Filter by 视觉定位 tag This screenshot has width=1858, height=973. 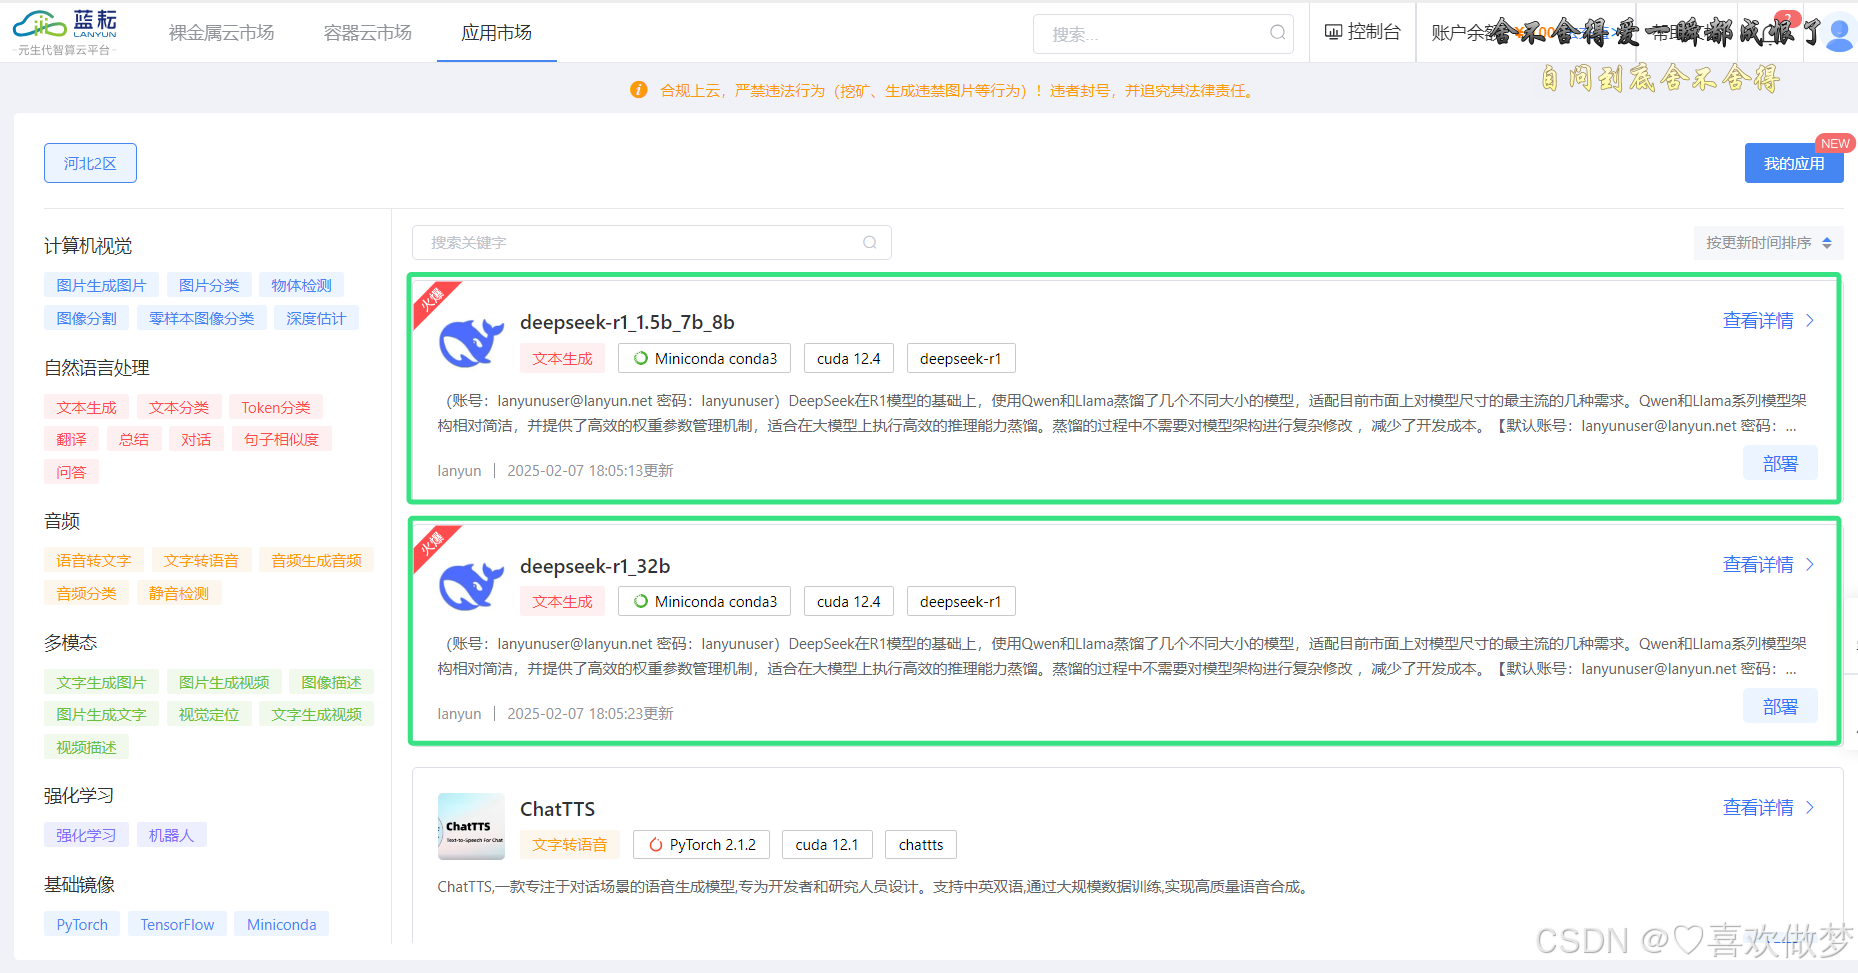click(209, 715)
